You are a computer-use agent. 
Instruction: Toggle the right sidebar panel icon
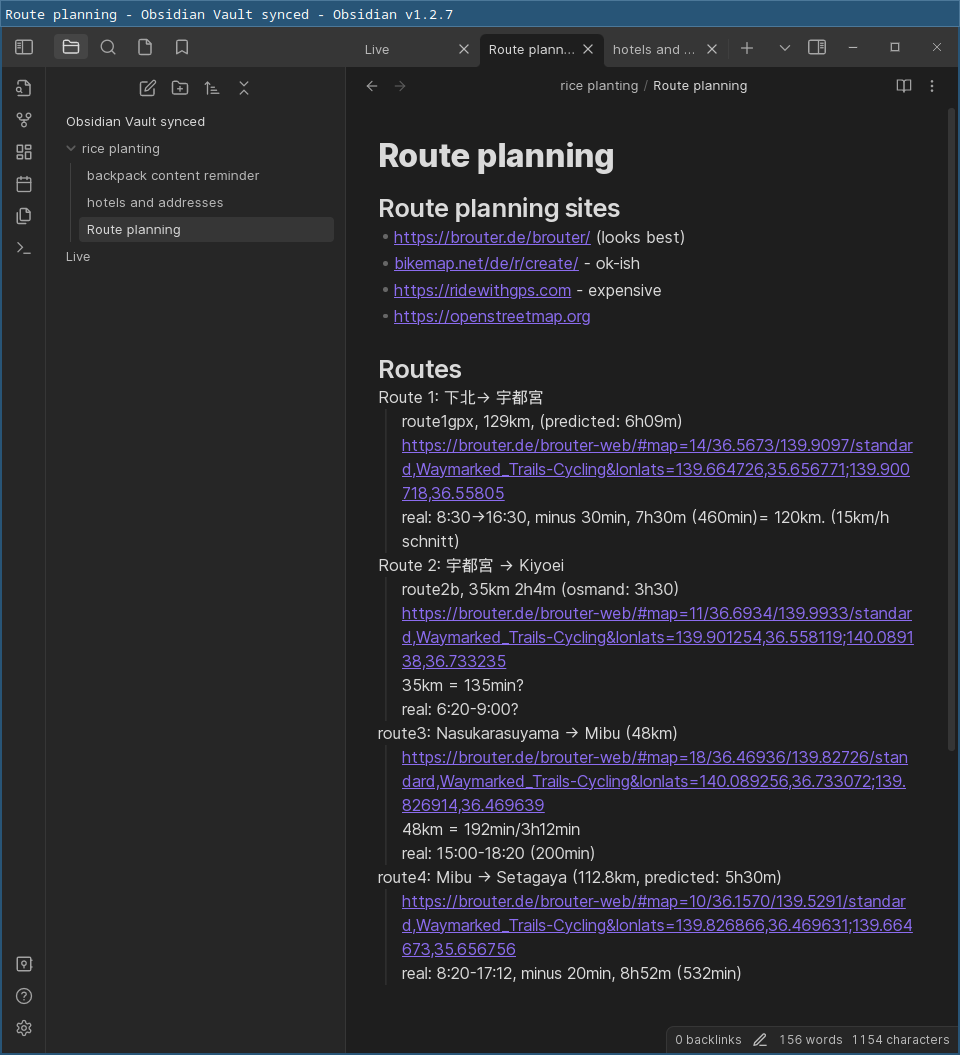click(817, 47)
